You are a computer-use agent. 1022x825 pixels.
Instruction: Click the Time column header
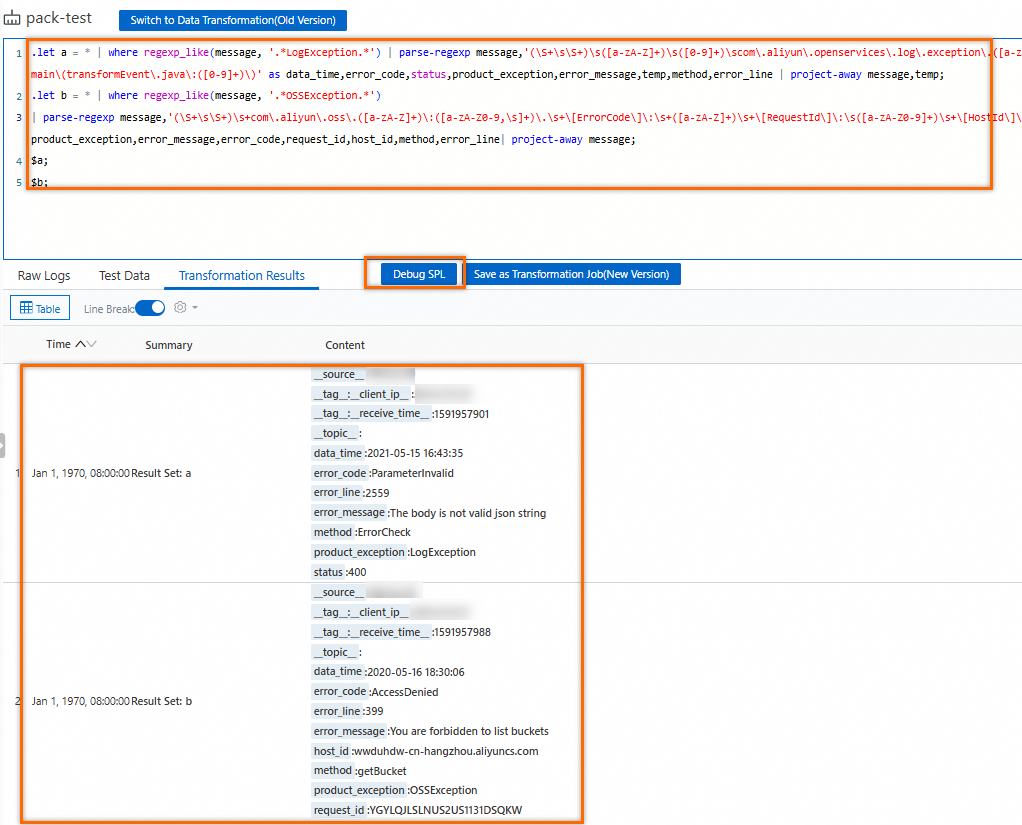coord(58,344)
